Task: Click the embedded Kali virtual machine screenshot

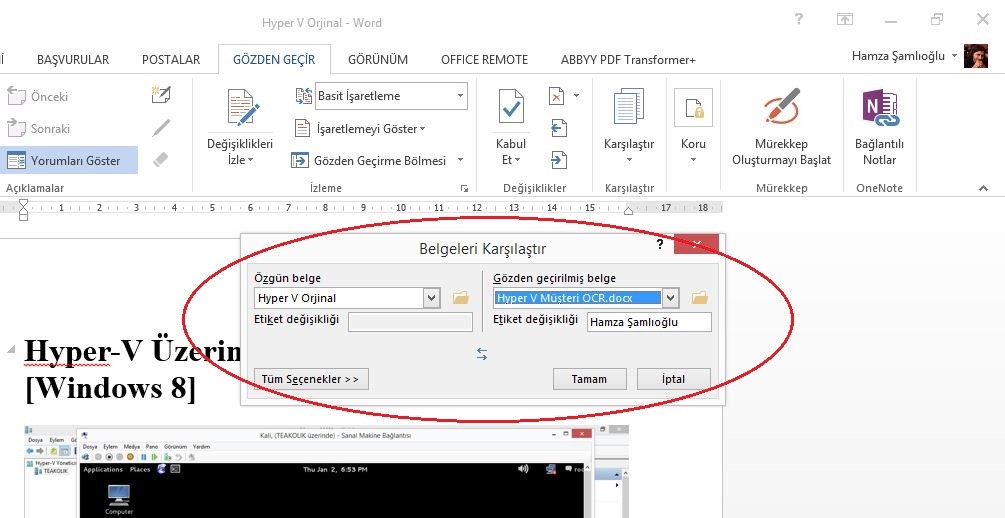Action: point(326,471)
